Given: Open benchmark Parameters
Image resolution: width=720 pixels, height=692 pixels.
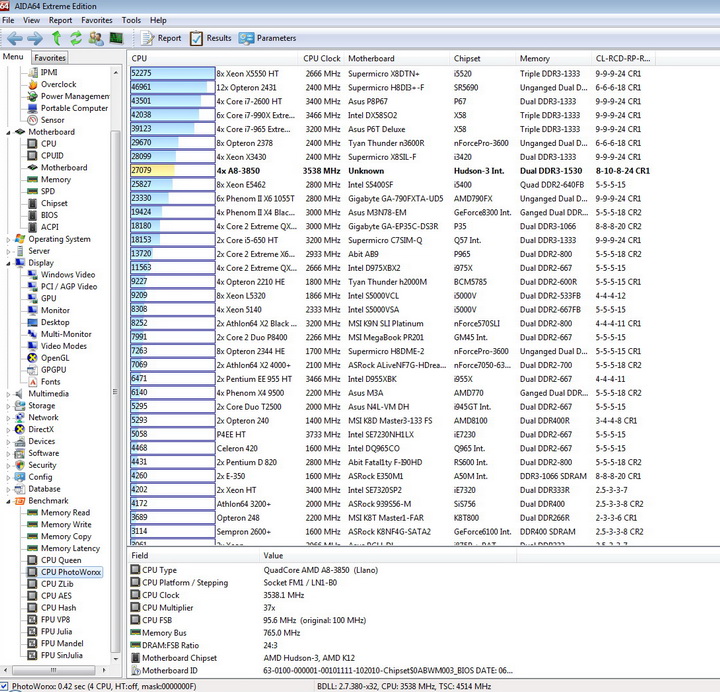Looking at the screenshot, I should tap(267, 38).
